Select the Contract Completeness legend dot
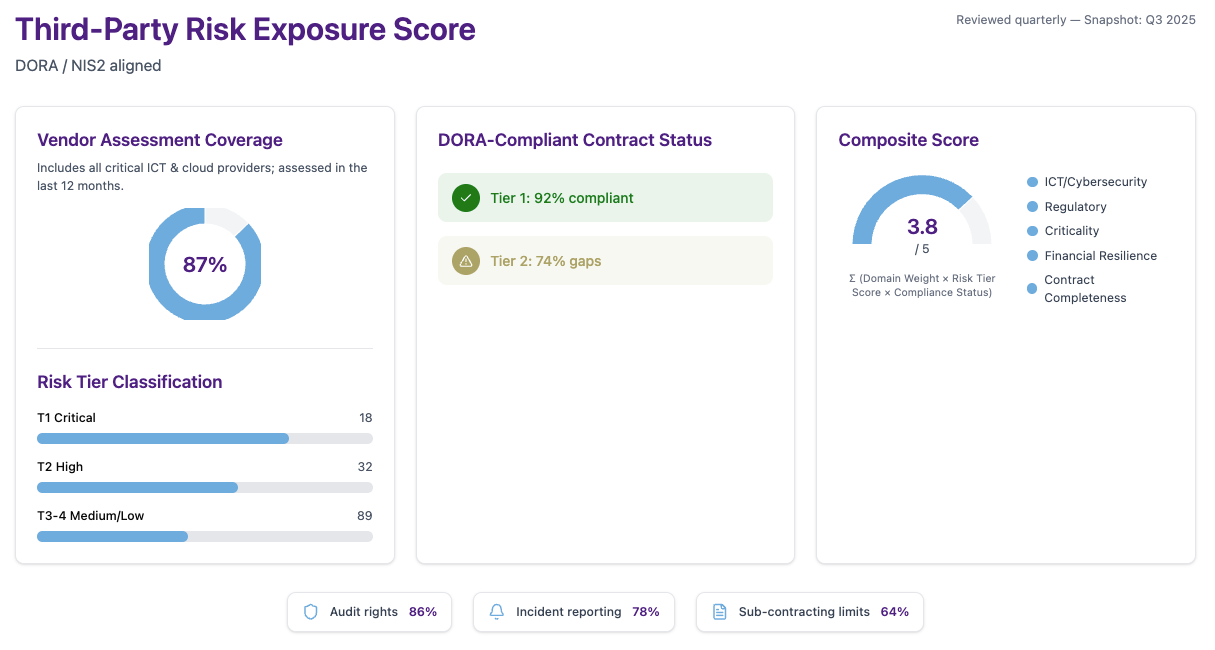 (1032, 289)
